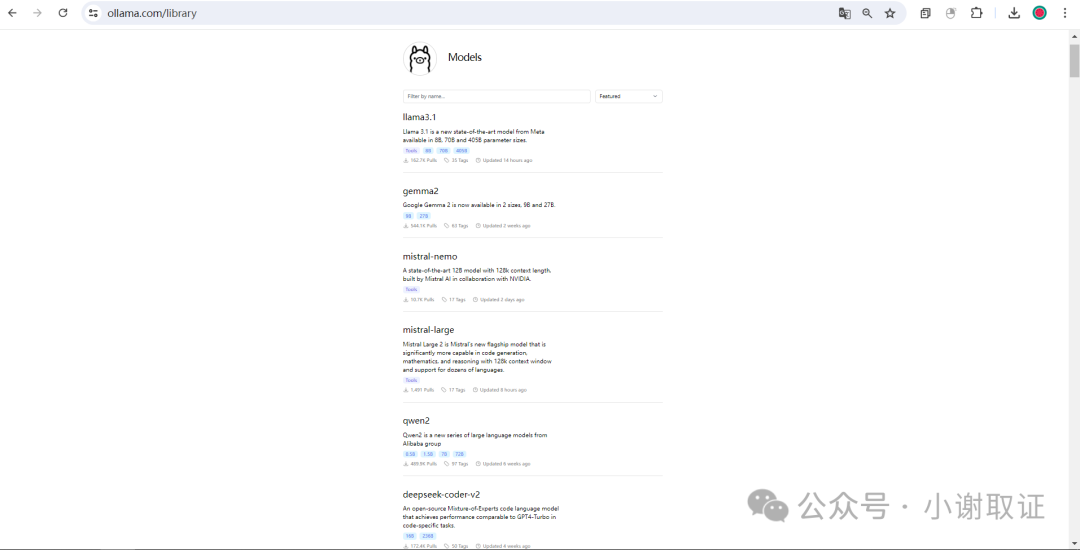Click the 405B tag under llama3.1
The width and height of the screenshot is (1080, 550).
pos(461,151)
